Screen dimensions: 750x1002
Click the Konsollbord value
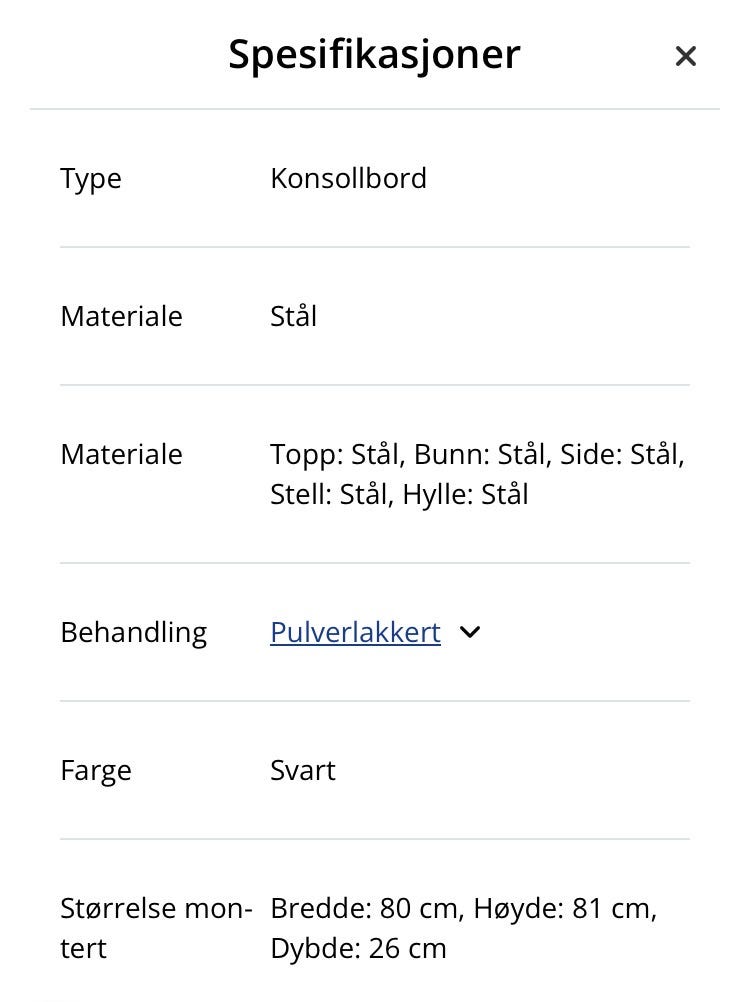(348, 178)
